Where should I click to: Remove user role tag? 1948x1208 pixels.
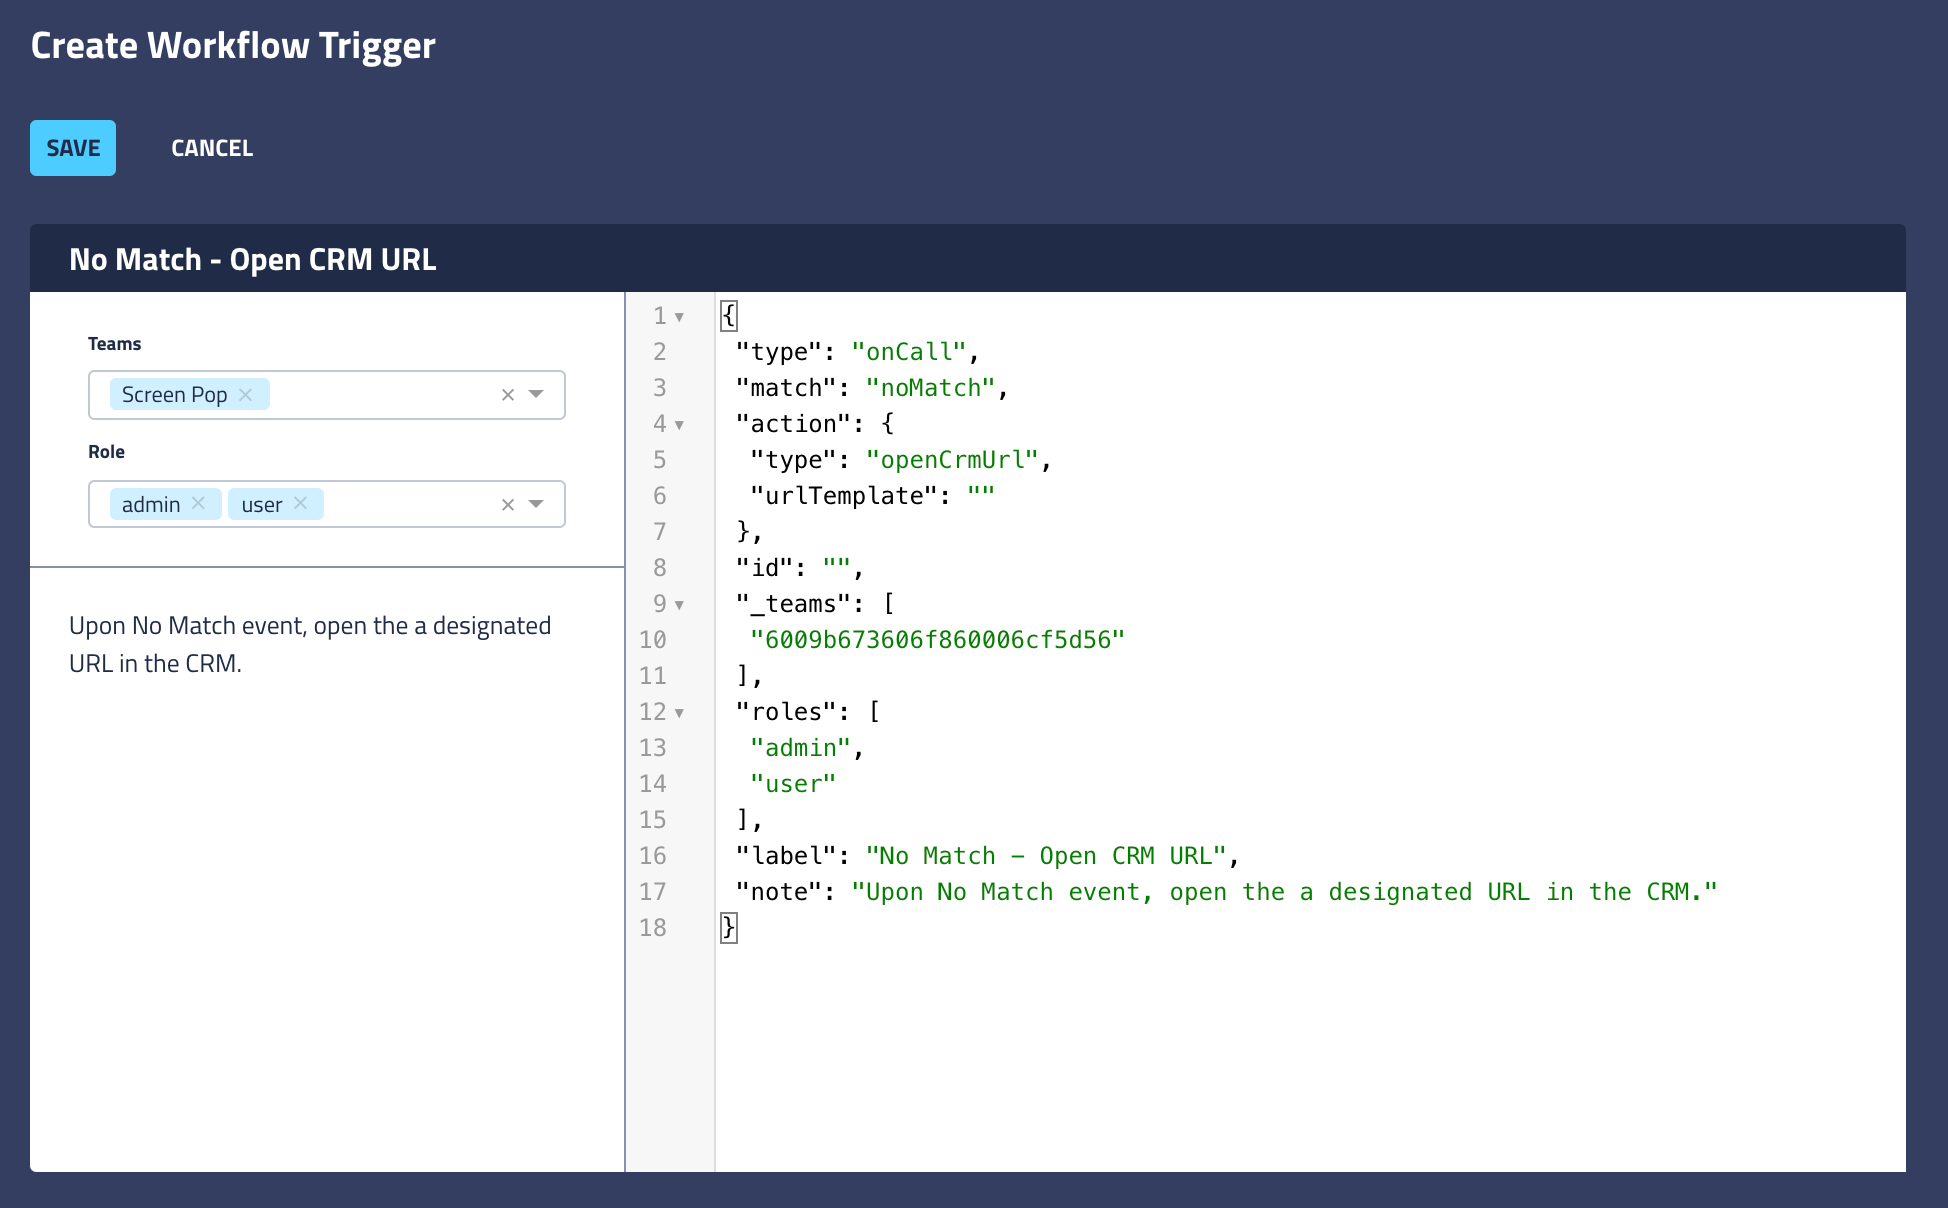306,504
